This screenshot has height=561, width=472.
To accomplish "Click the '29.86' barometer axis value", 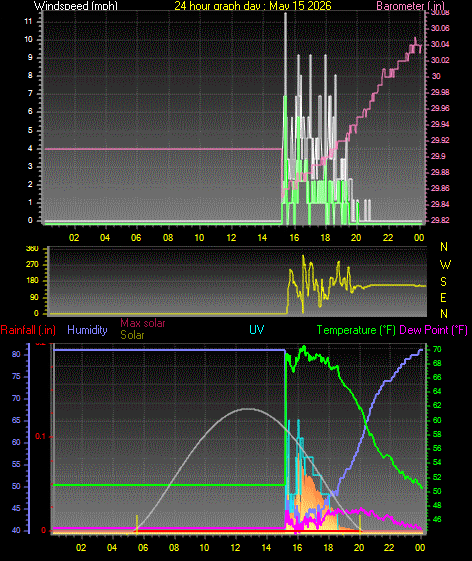I will tap(440, 188).
